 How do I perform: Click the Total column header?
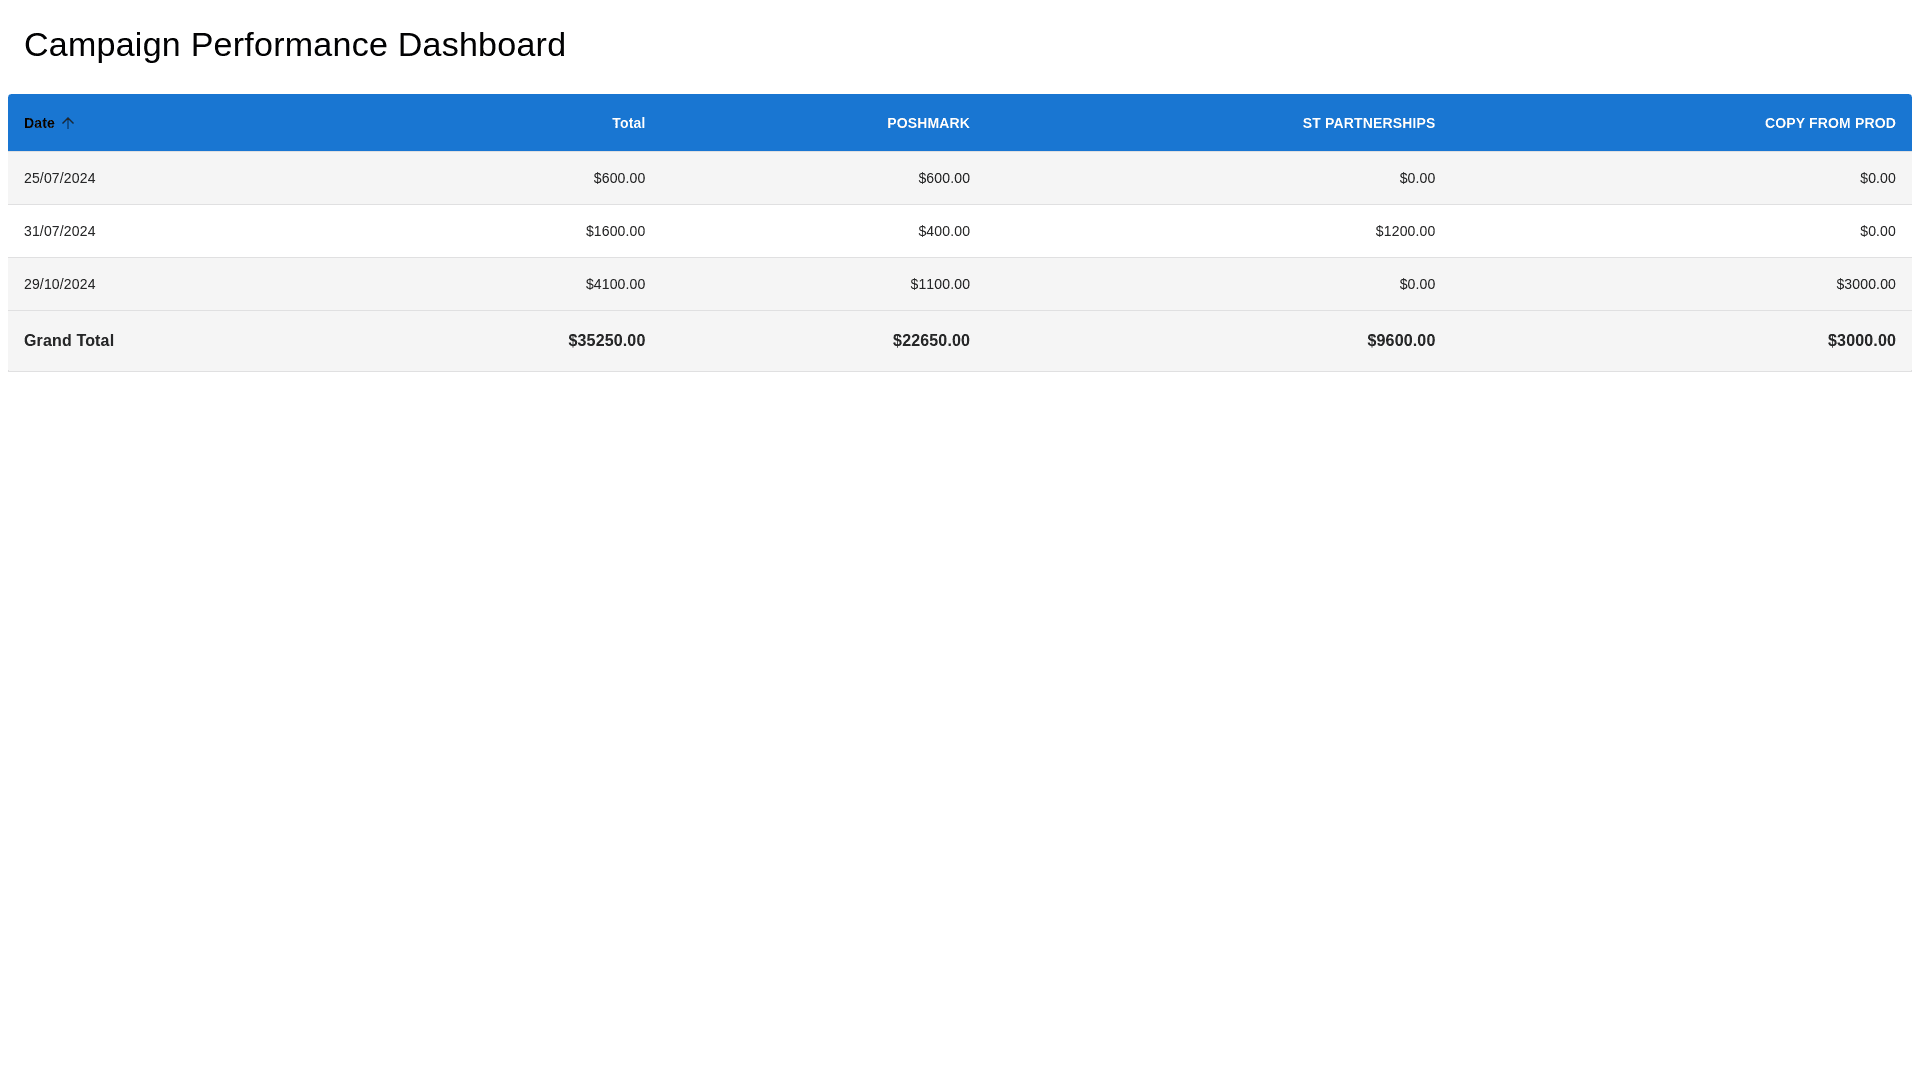628,123
